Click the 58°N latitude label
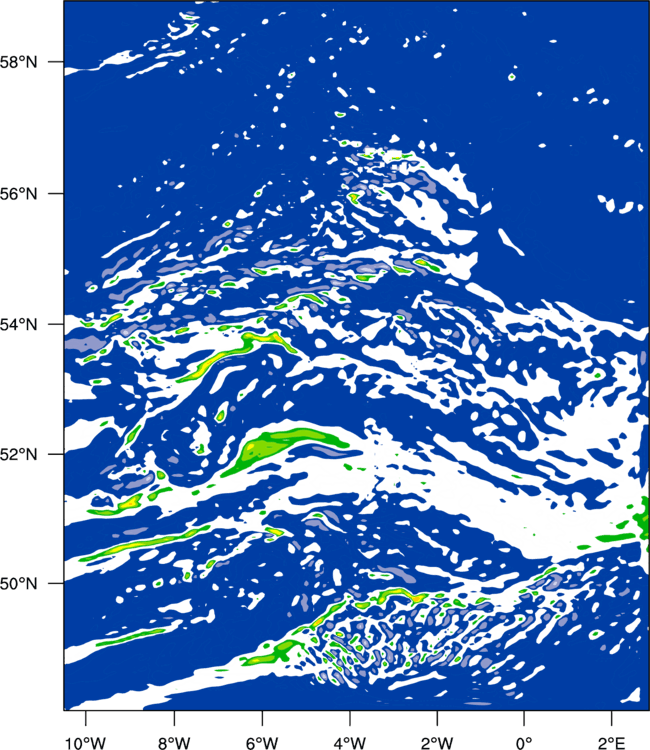This screenshot has height=750, width=650. tap(19, 62)
